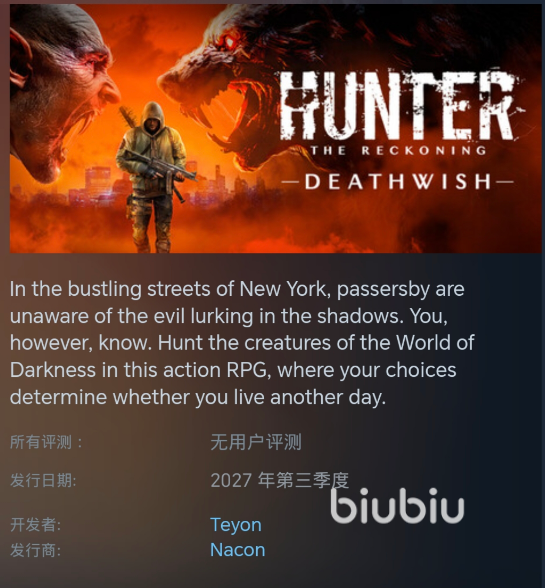Click the HUNTER title logo in banner
545x588 pixels.
tap(399, 105)
